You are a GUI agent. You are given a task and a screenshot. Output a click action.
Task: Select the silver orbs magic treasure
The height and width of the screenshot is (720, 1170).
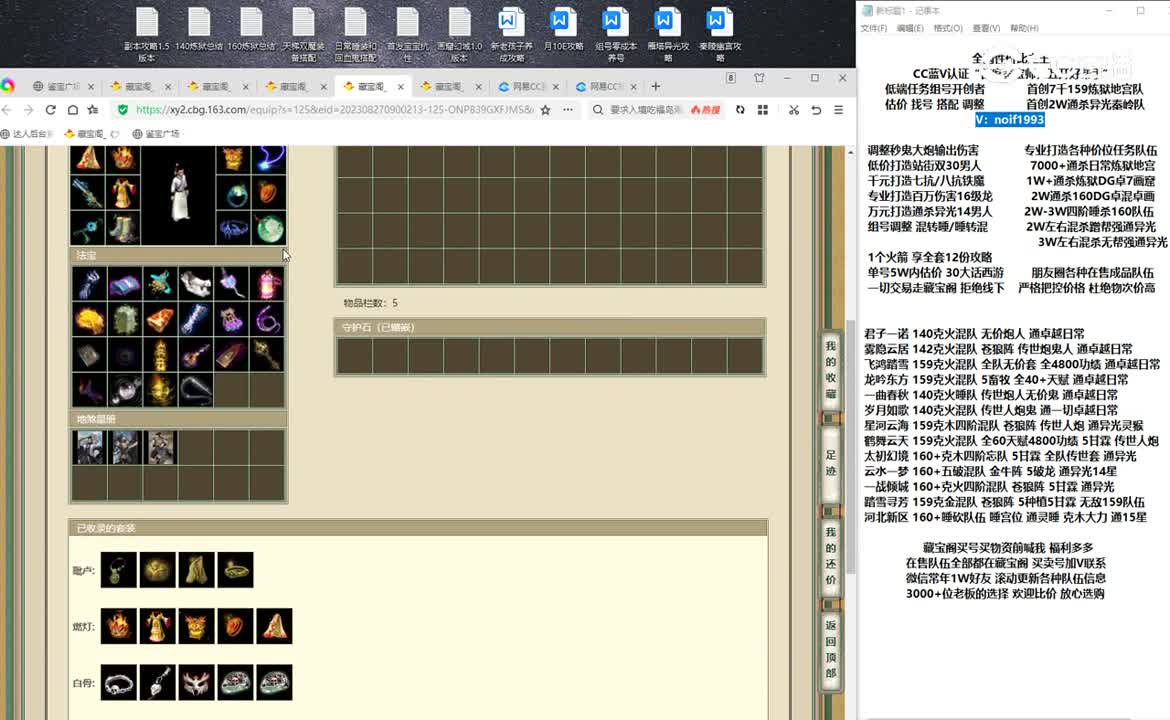[x=124, y=390]
